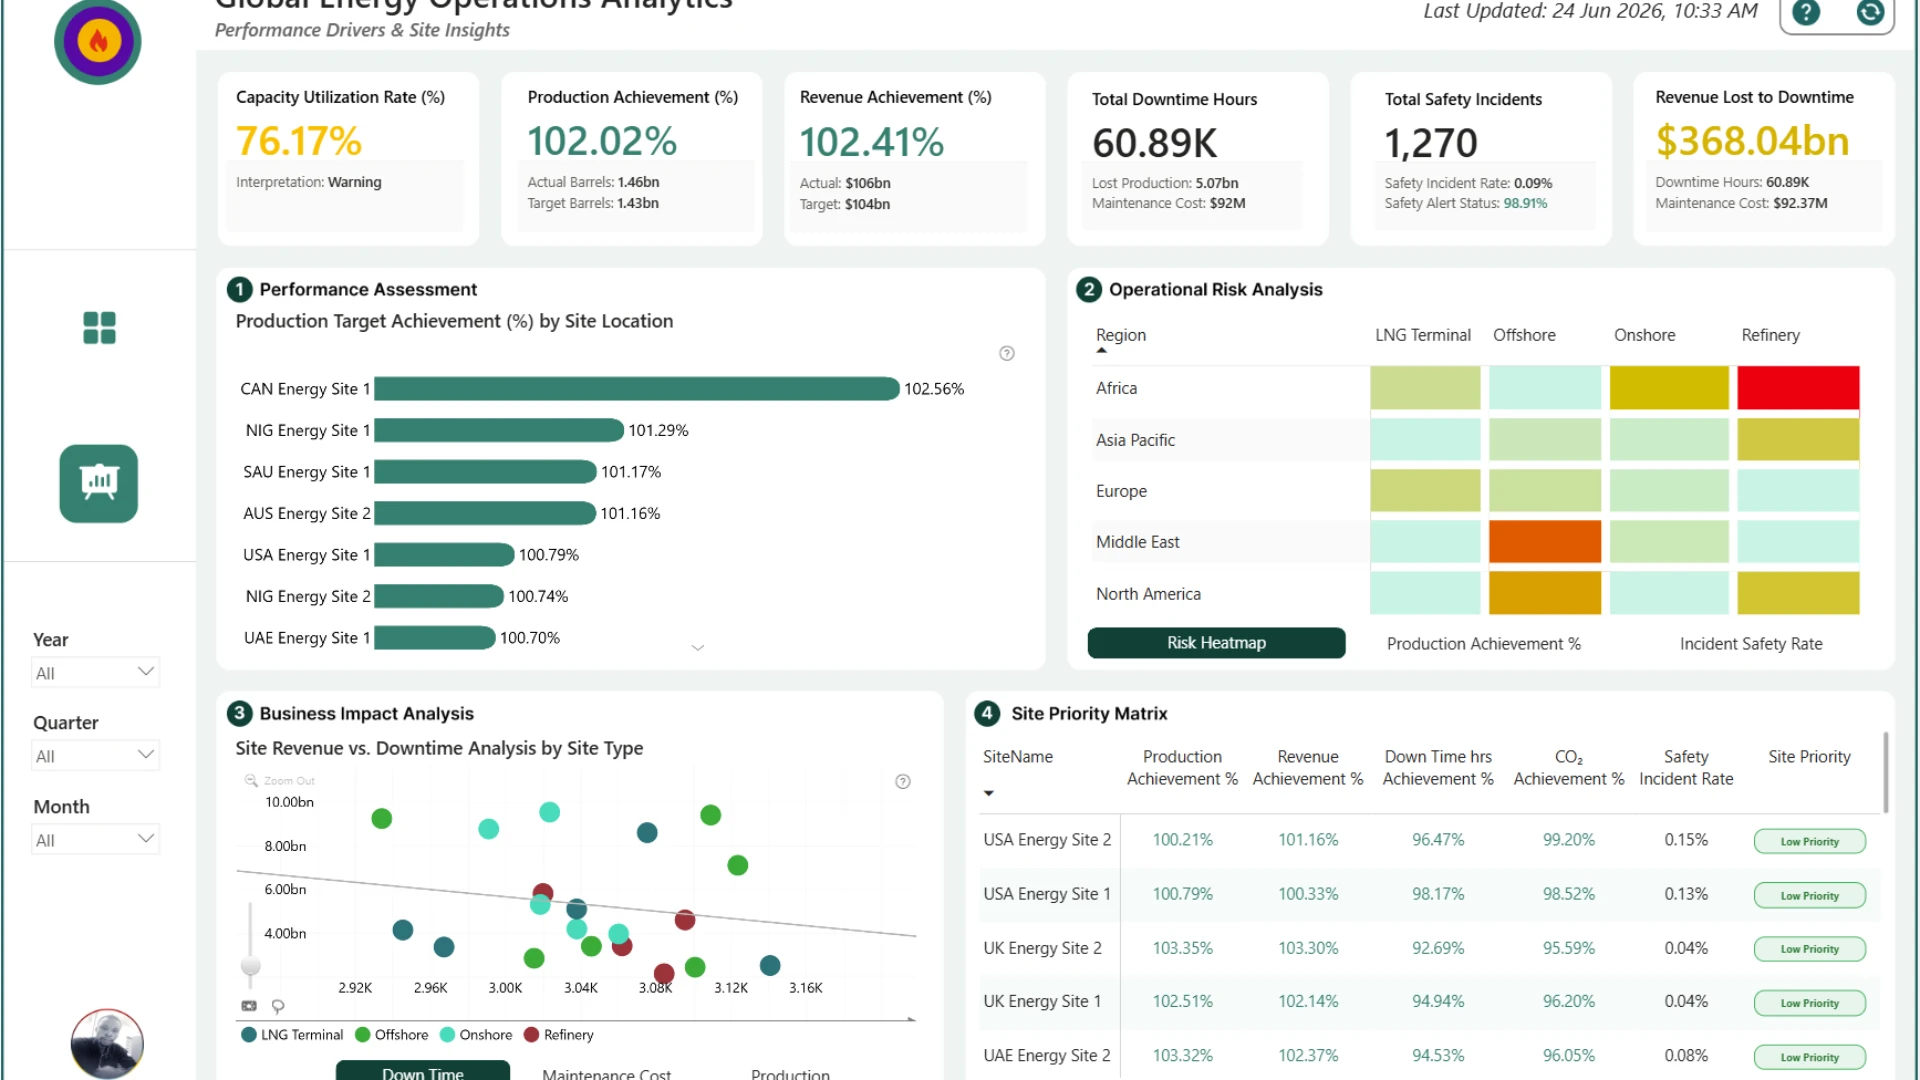The width and height of the screenshot is (1920, 1080).
Task: Select the presentation chart sidebar icon
Action: [x=99, y=483]
